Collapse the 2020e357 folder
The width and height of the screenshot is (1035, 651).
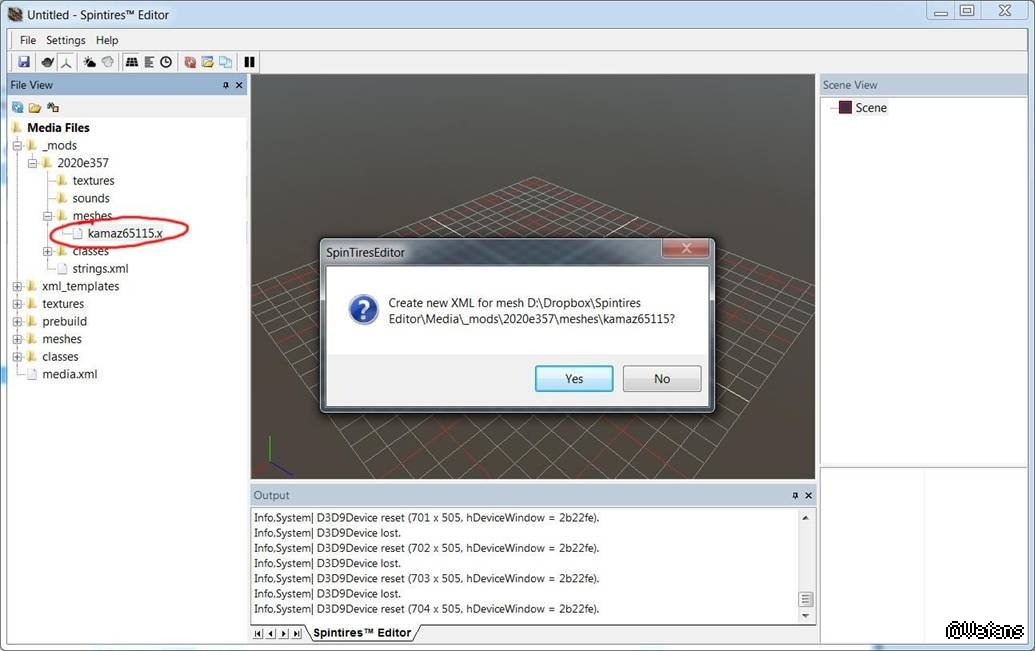tap(32, 163)
